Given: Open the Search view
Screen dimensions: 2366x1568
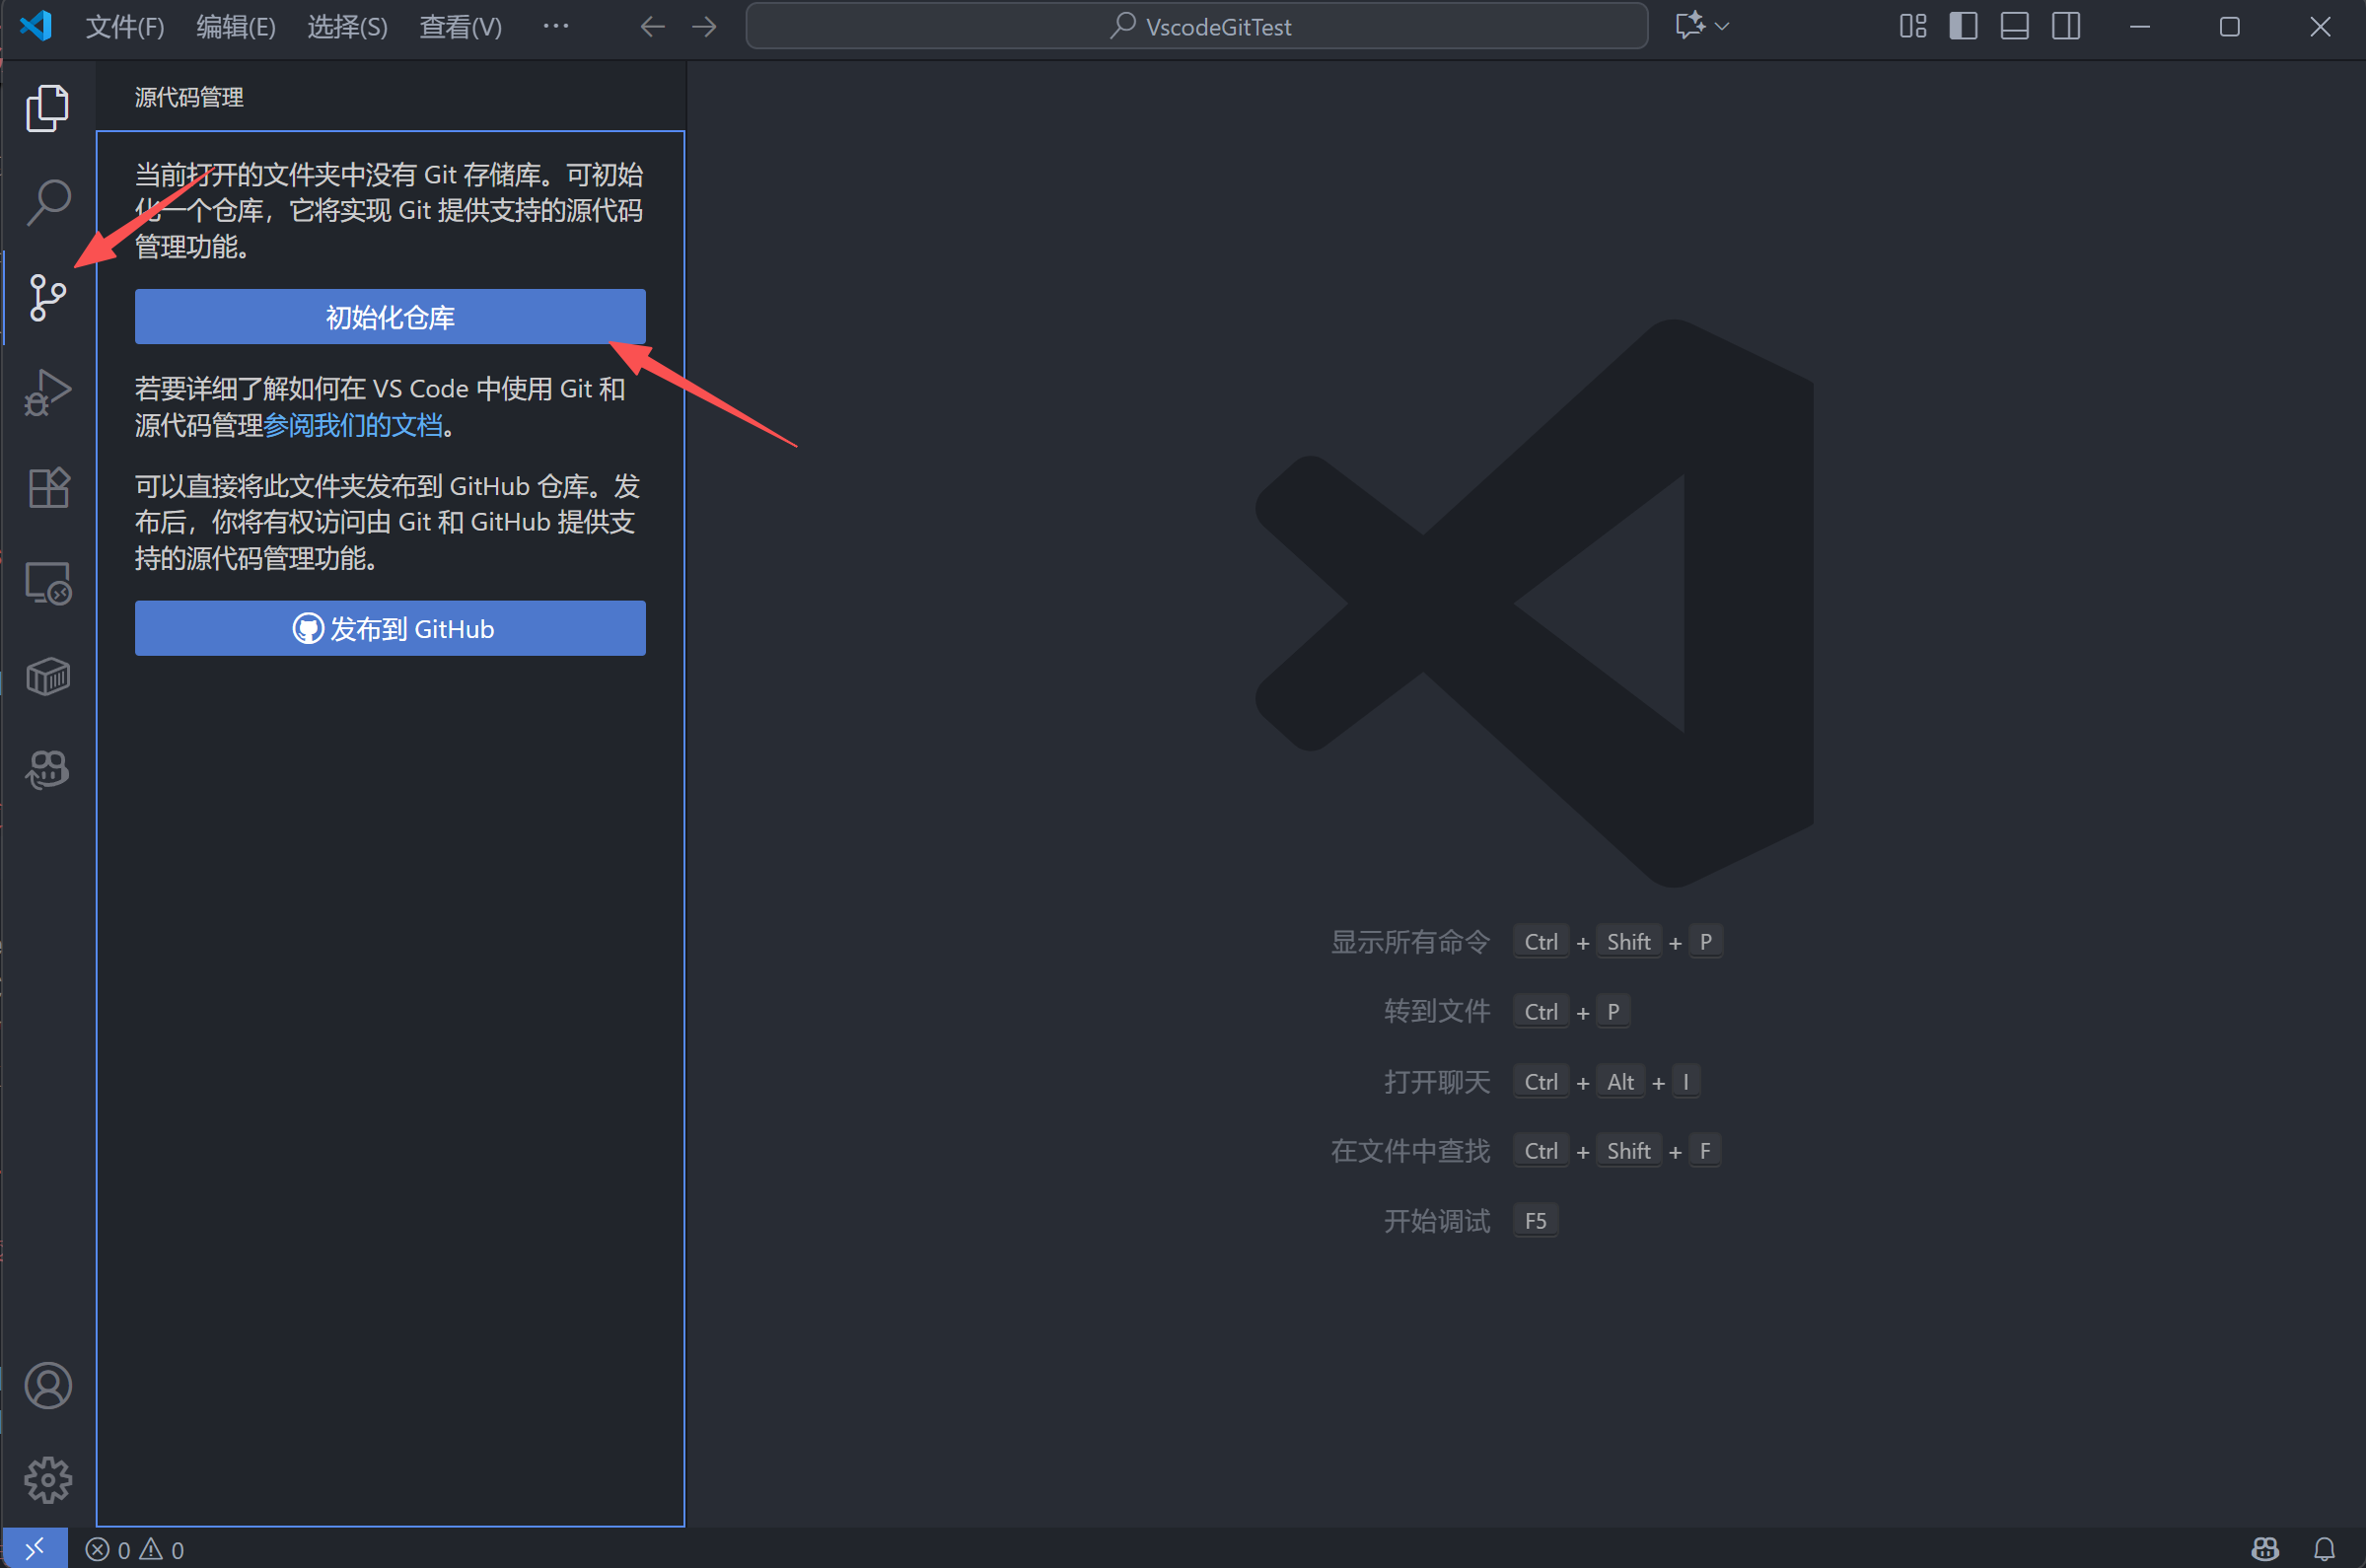Looking at the screenshot, I should point(47,200).
